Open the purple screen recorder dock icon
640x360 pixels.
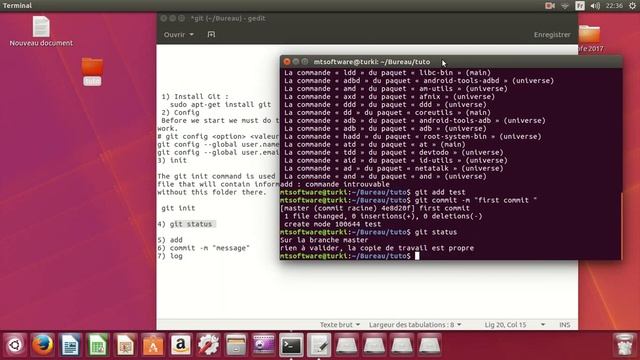click(264, 345)
